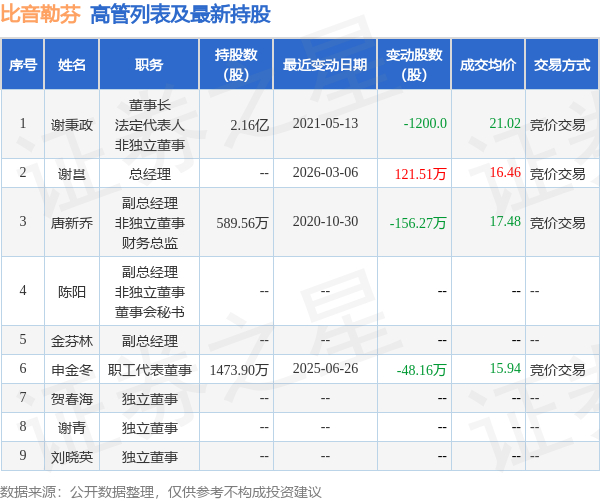Viewport: 600px width, 501px height.
Task: Click the change value -156.27万
Action: pos(418,223)
